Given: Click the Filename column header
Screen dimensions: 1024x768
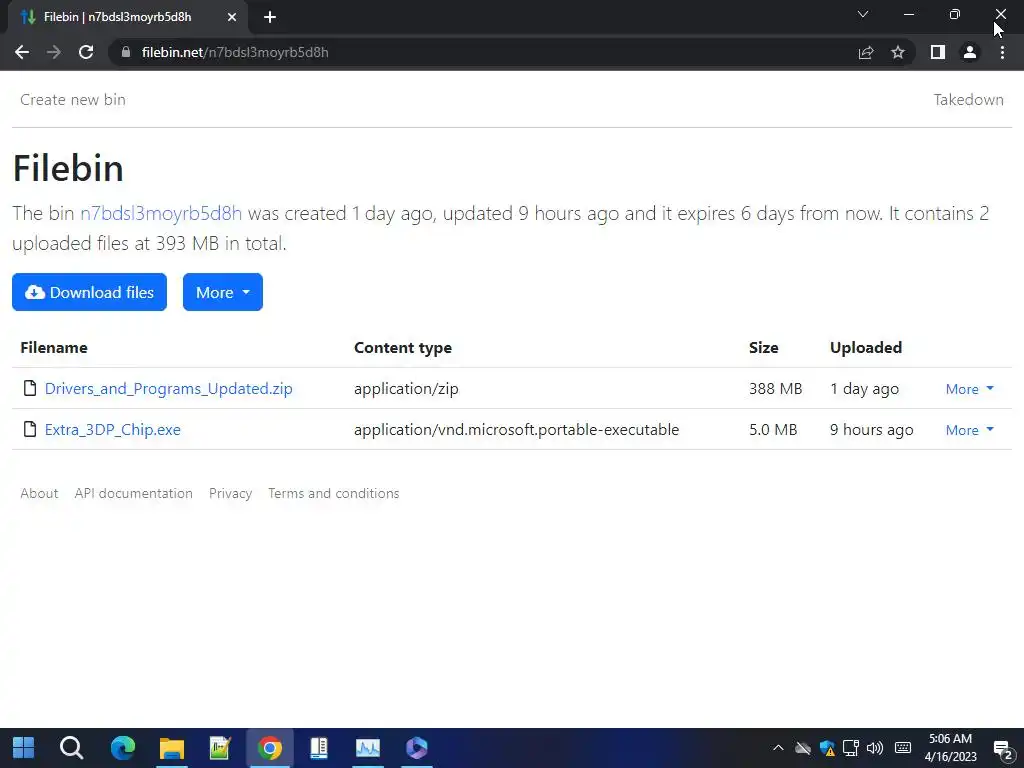Looking at the screenshot, I should [54, 347].
